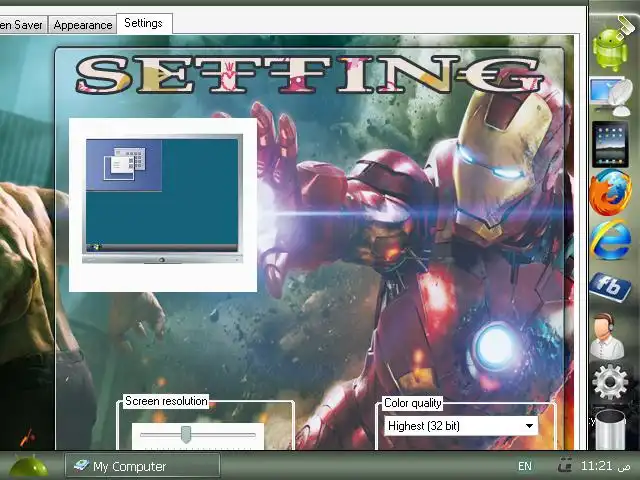Screen dimensions: 640x480
Task: Click the 11:21 taskbar clock
Action: pos(604,466)
